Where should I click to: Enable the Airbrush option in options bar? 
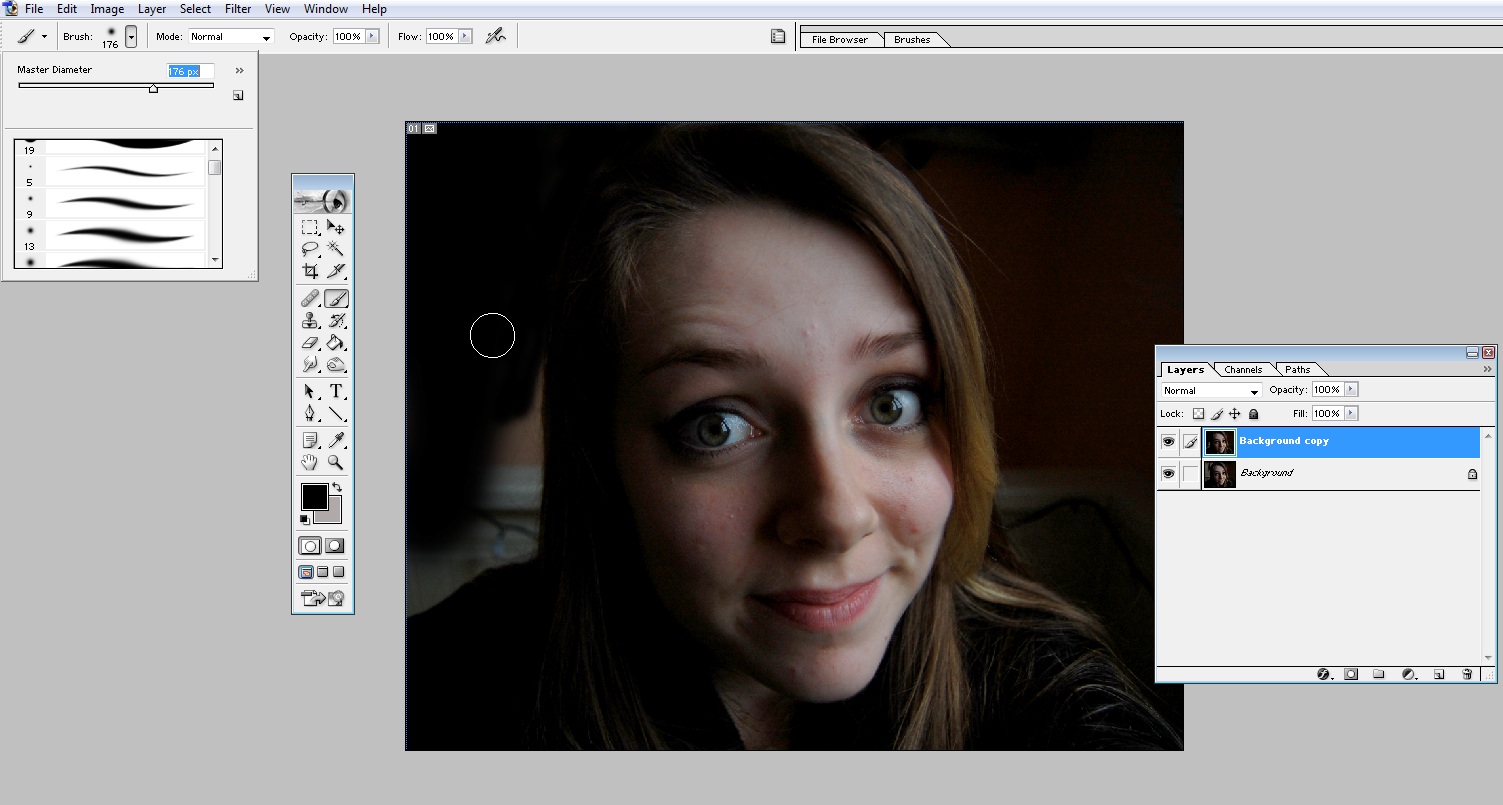pos(495,36)
